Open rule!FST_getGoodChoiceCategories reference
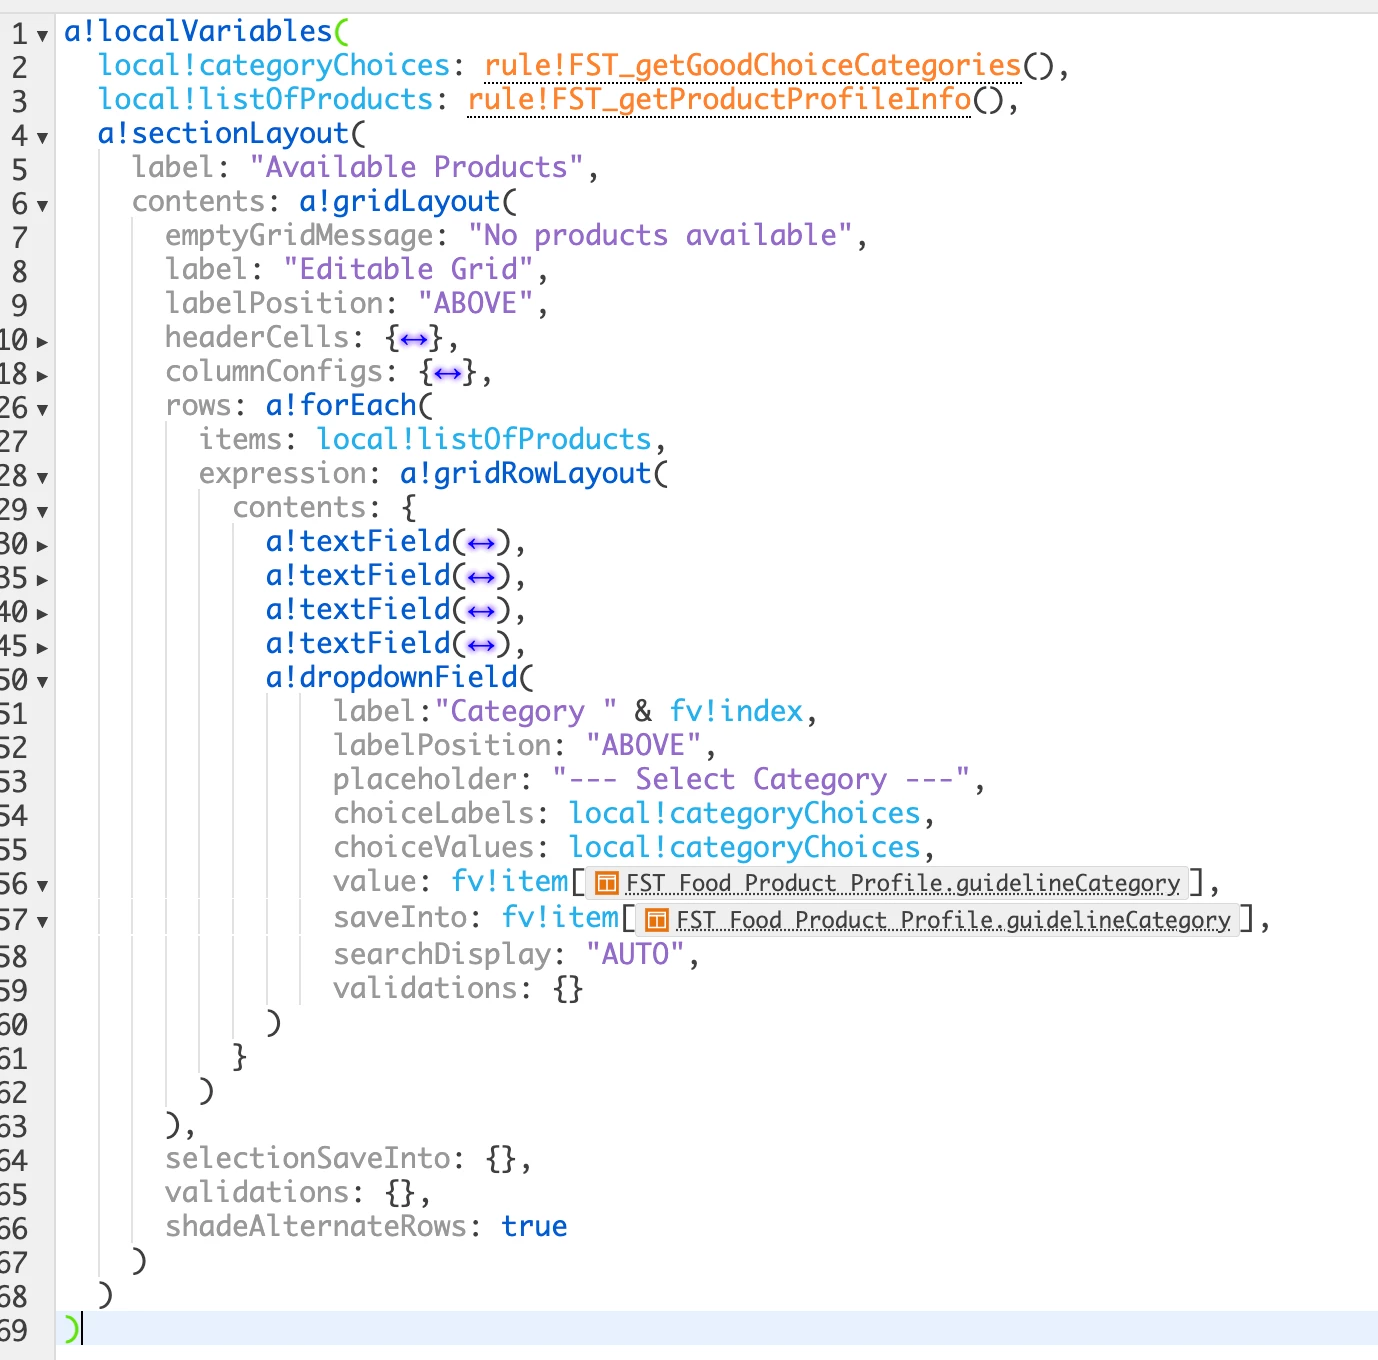This screenshot has width=1378, height=1360. tap(753, 66)
